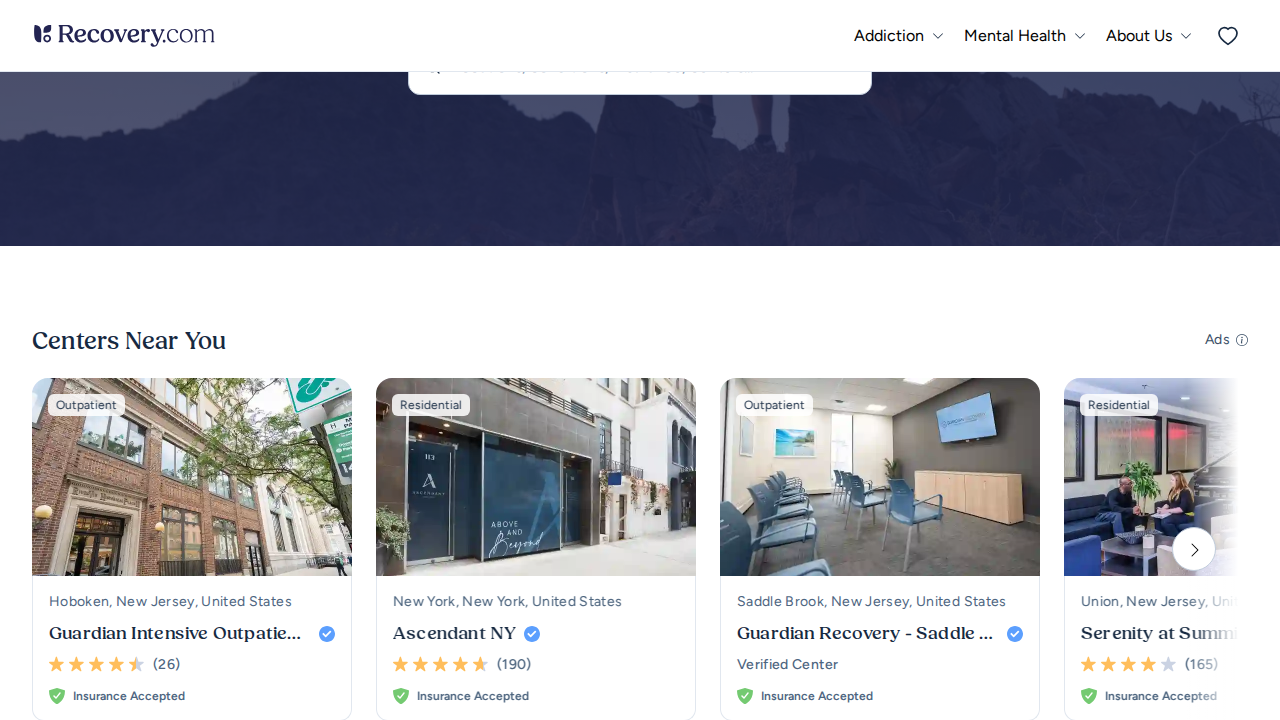The height and width of the screenshot is (720, 1280).
Task: Click Insurance Accepted text on Saddle Brook card
Action: [817, 696]
